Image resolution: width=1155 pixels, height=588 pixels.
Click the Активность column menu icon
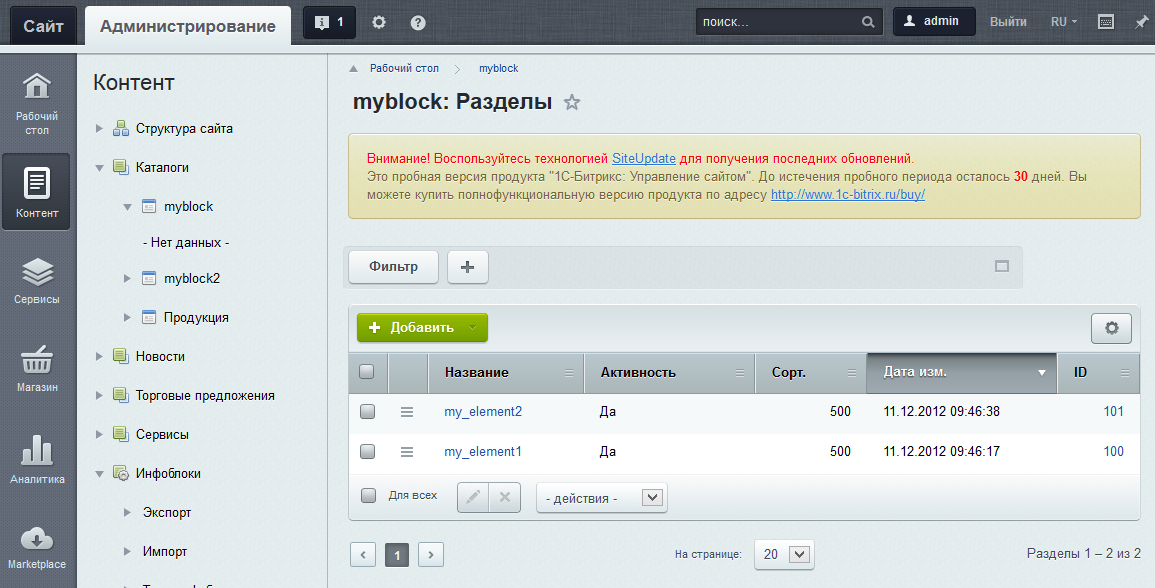(740, 373)
